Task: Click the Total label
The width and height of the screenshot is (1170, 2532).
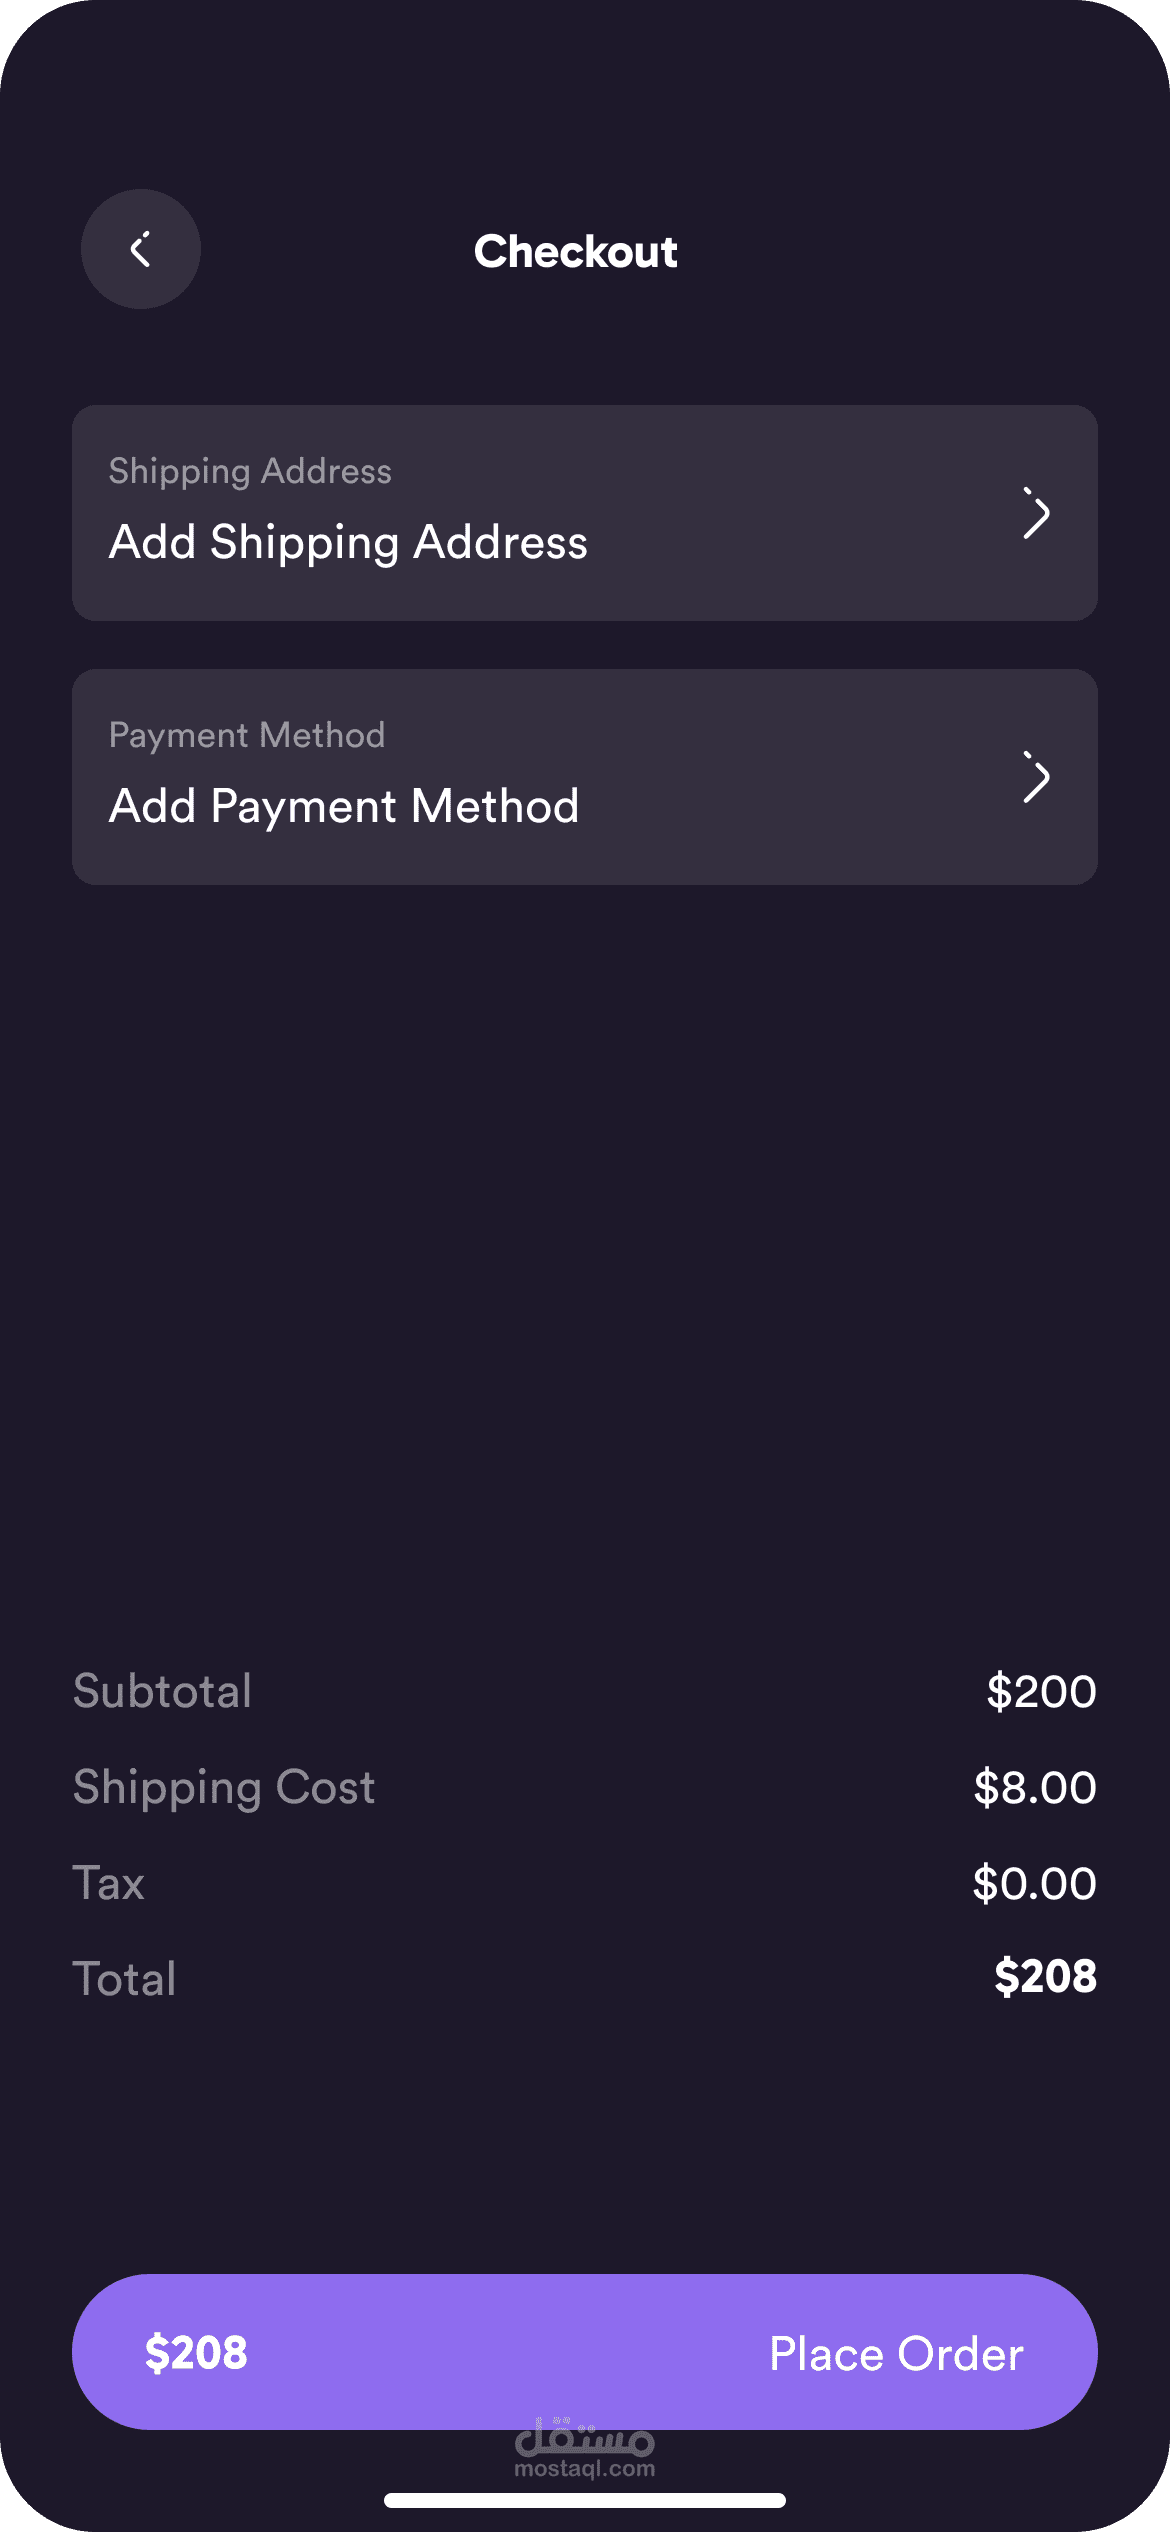Action: pos(125,1979)
